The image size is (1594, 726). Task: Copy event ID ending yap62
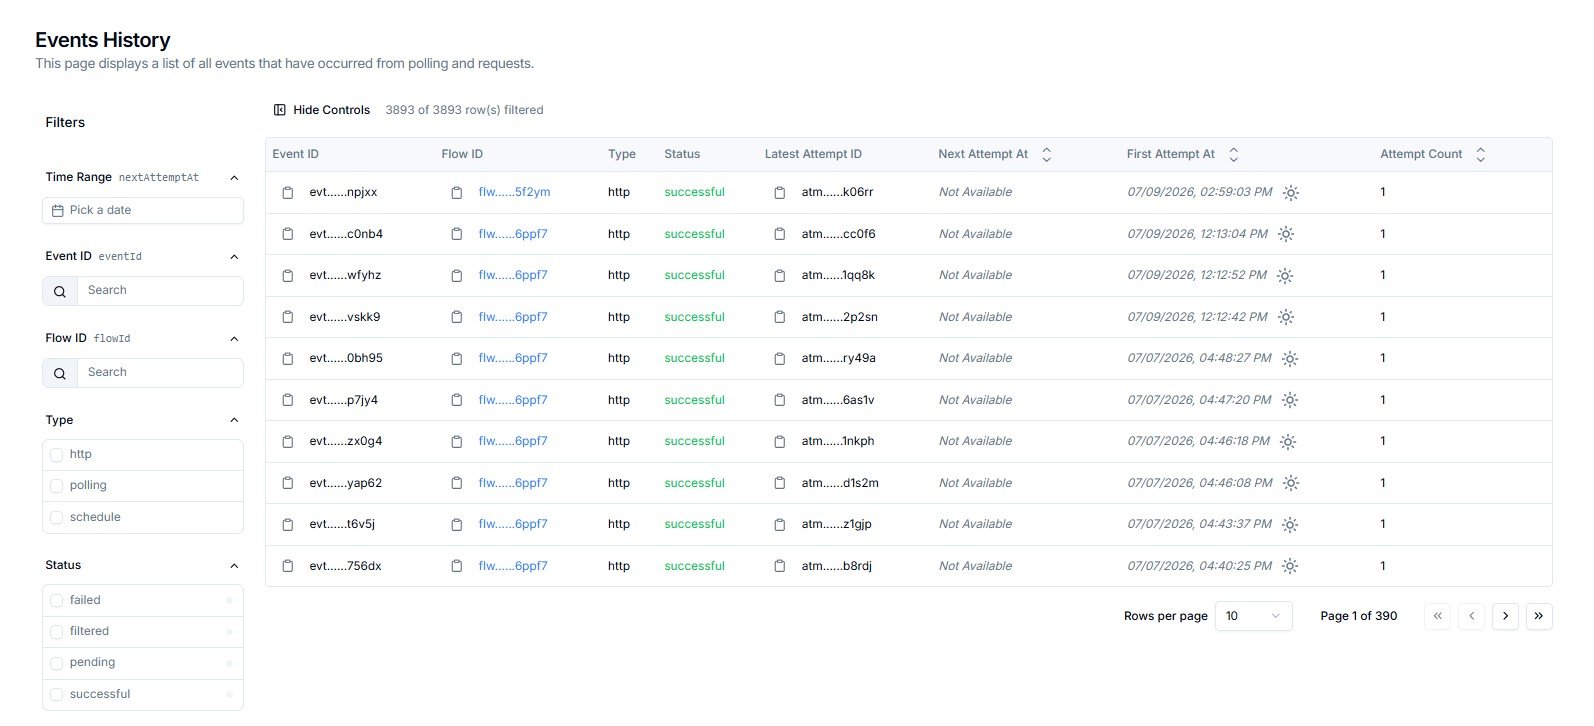pyautogui.click(x=288, y=483)
